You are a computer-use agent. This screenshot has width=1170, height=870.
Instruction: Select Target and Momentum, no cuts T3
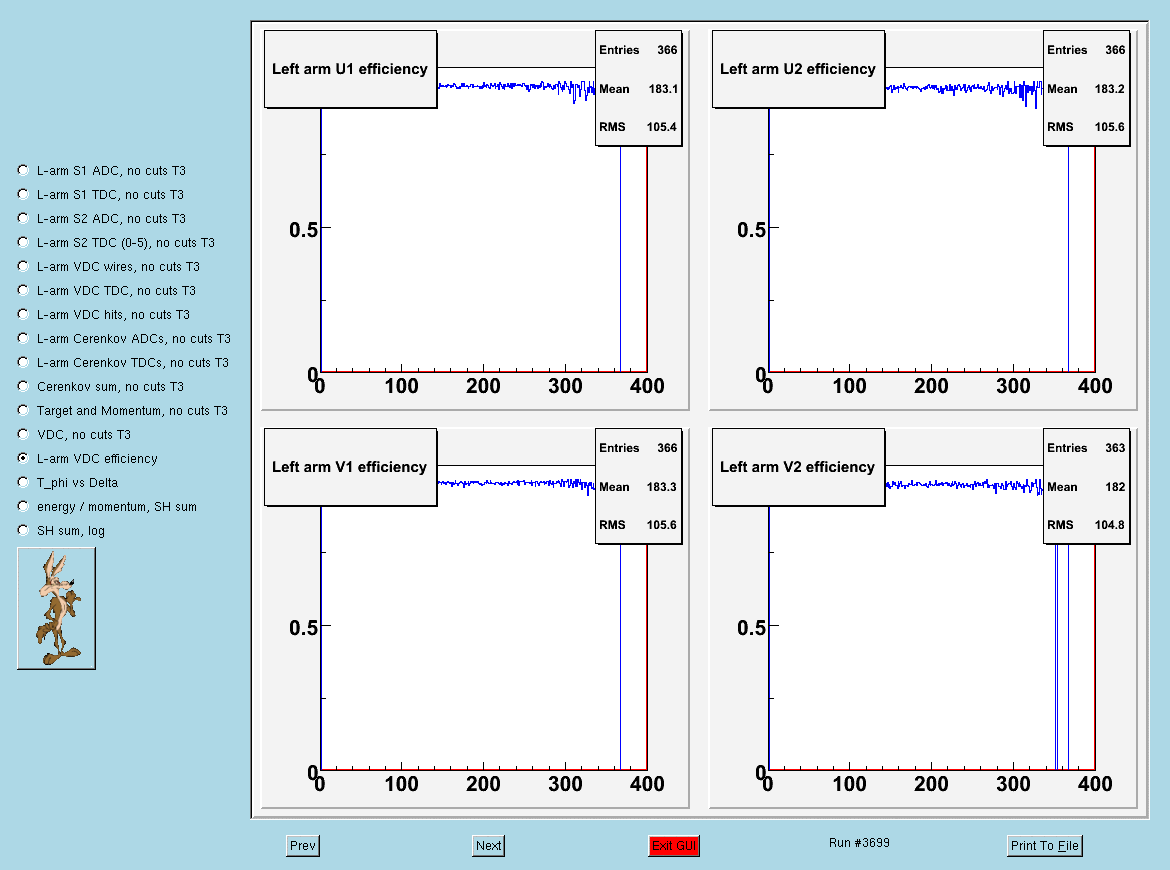coord(23,410)
